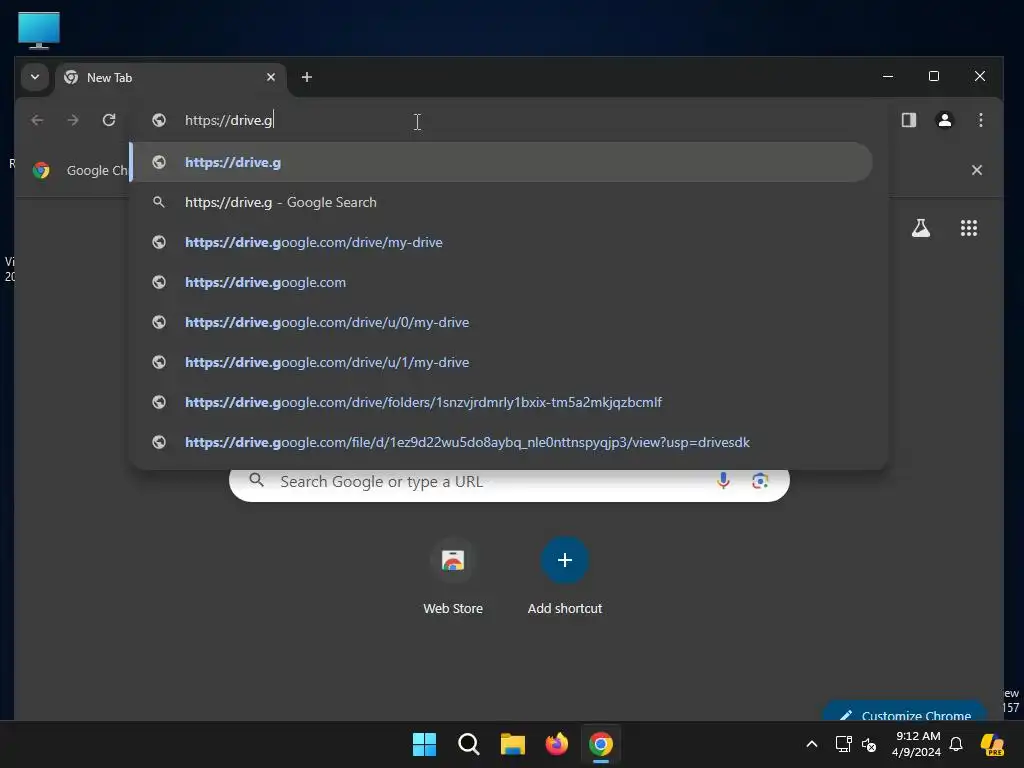The width and height of the screenshot is (1024, 768).
Task: Click inside the address bar text
Action: [229, 120]
